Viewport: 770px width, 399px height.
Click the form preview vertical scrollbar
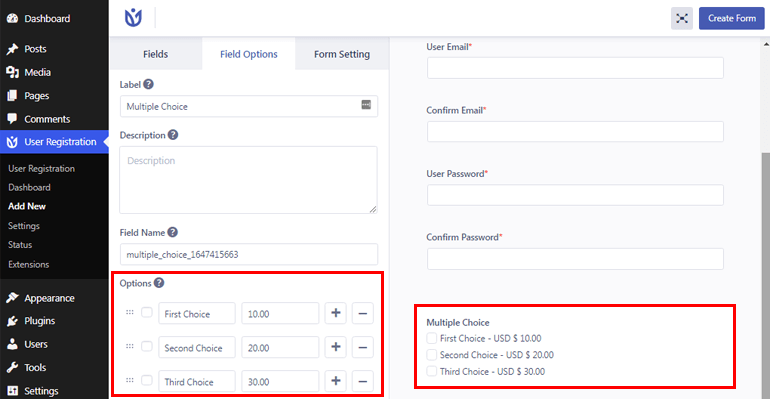(x=766, y=275)
